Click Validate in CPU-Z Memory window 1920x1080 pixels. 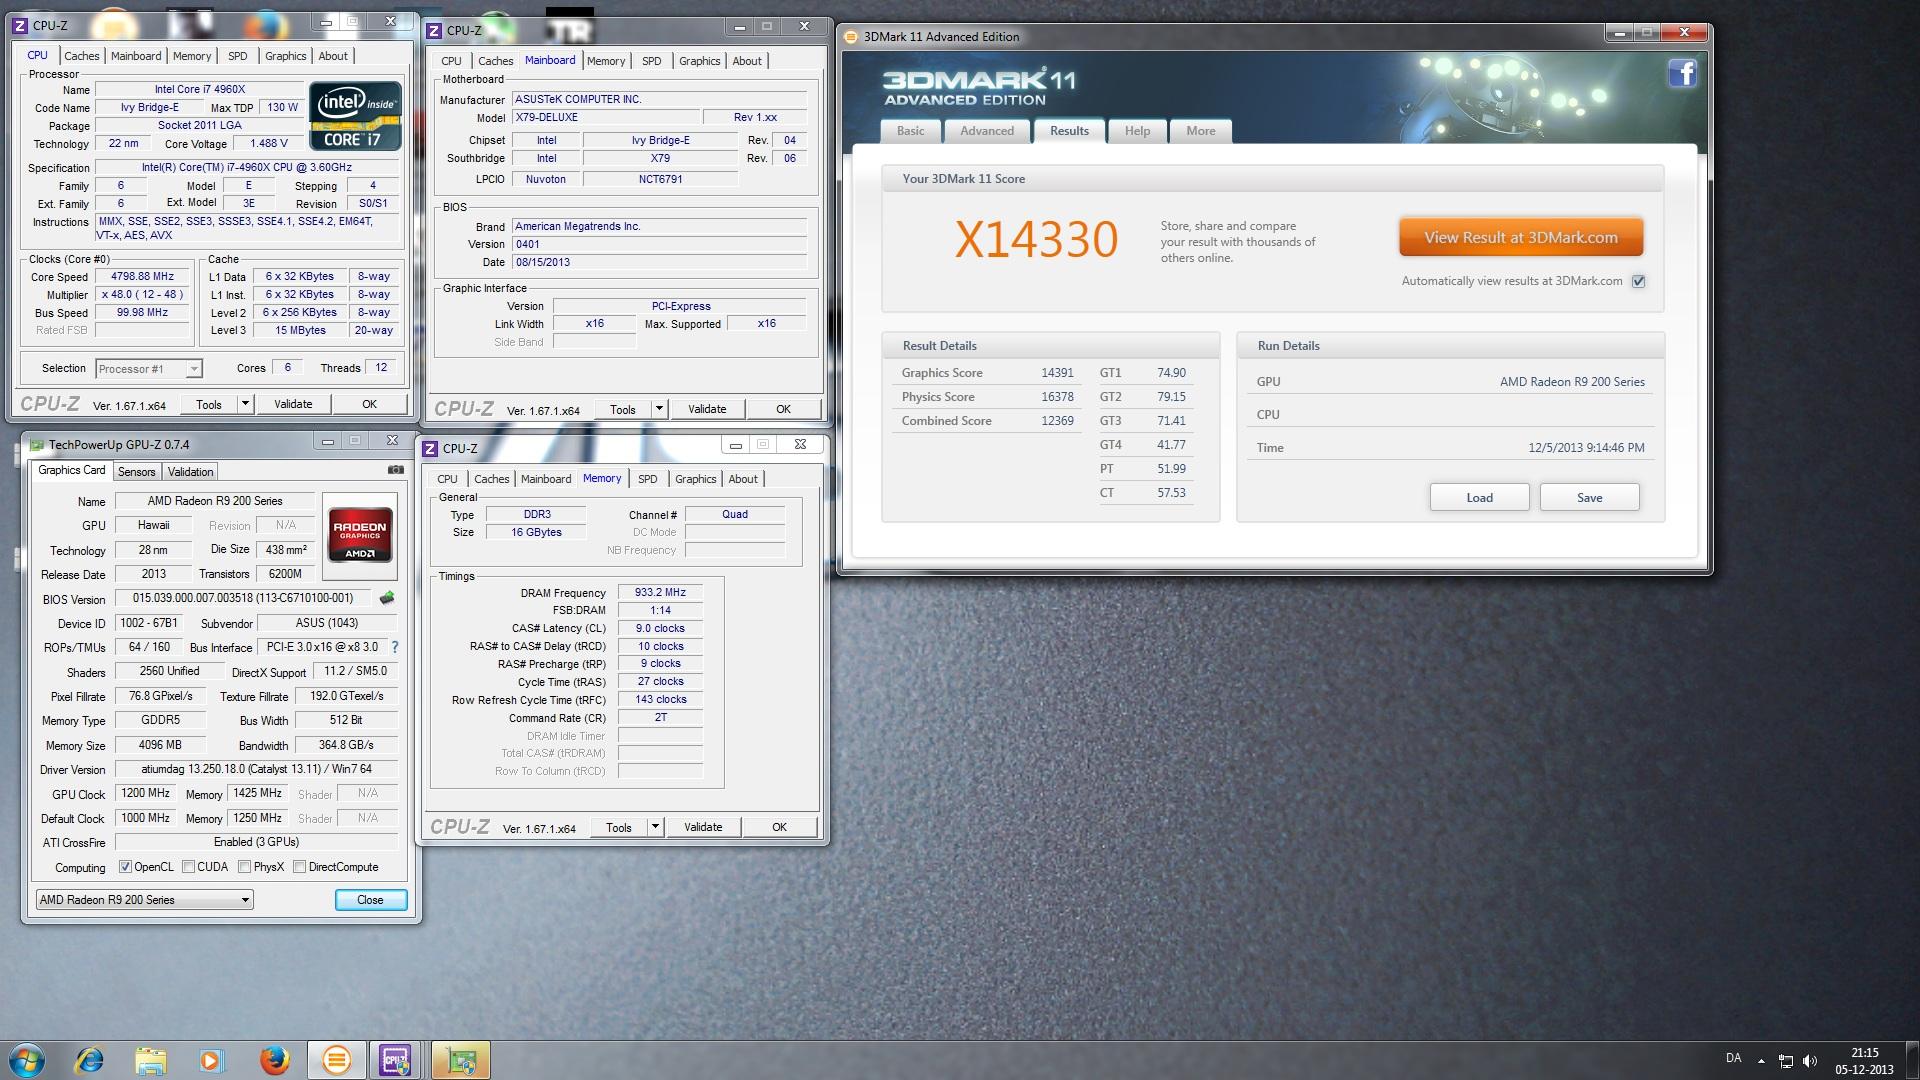click(x=703, y=827)
